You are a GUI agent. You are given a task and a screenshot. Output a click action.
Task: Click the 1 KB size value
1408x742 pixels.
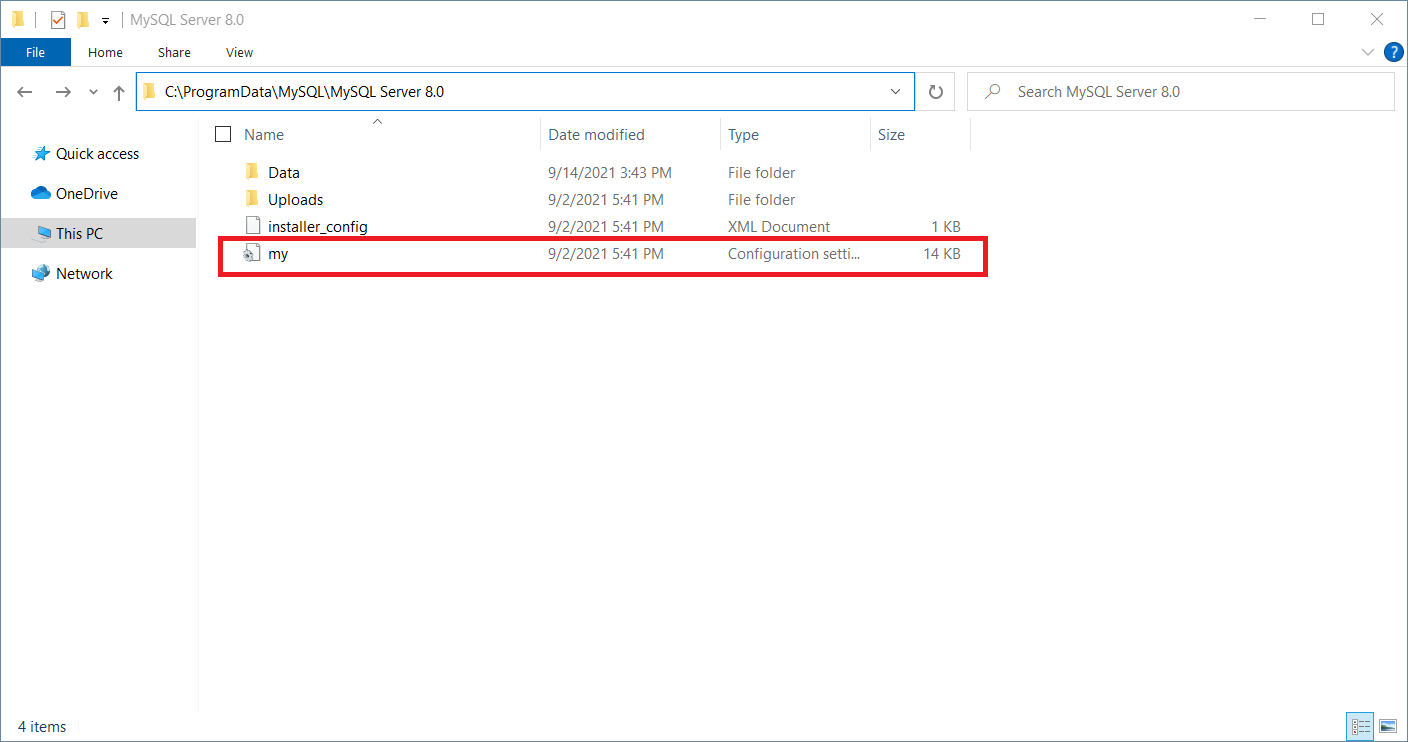point(946,227)
